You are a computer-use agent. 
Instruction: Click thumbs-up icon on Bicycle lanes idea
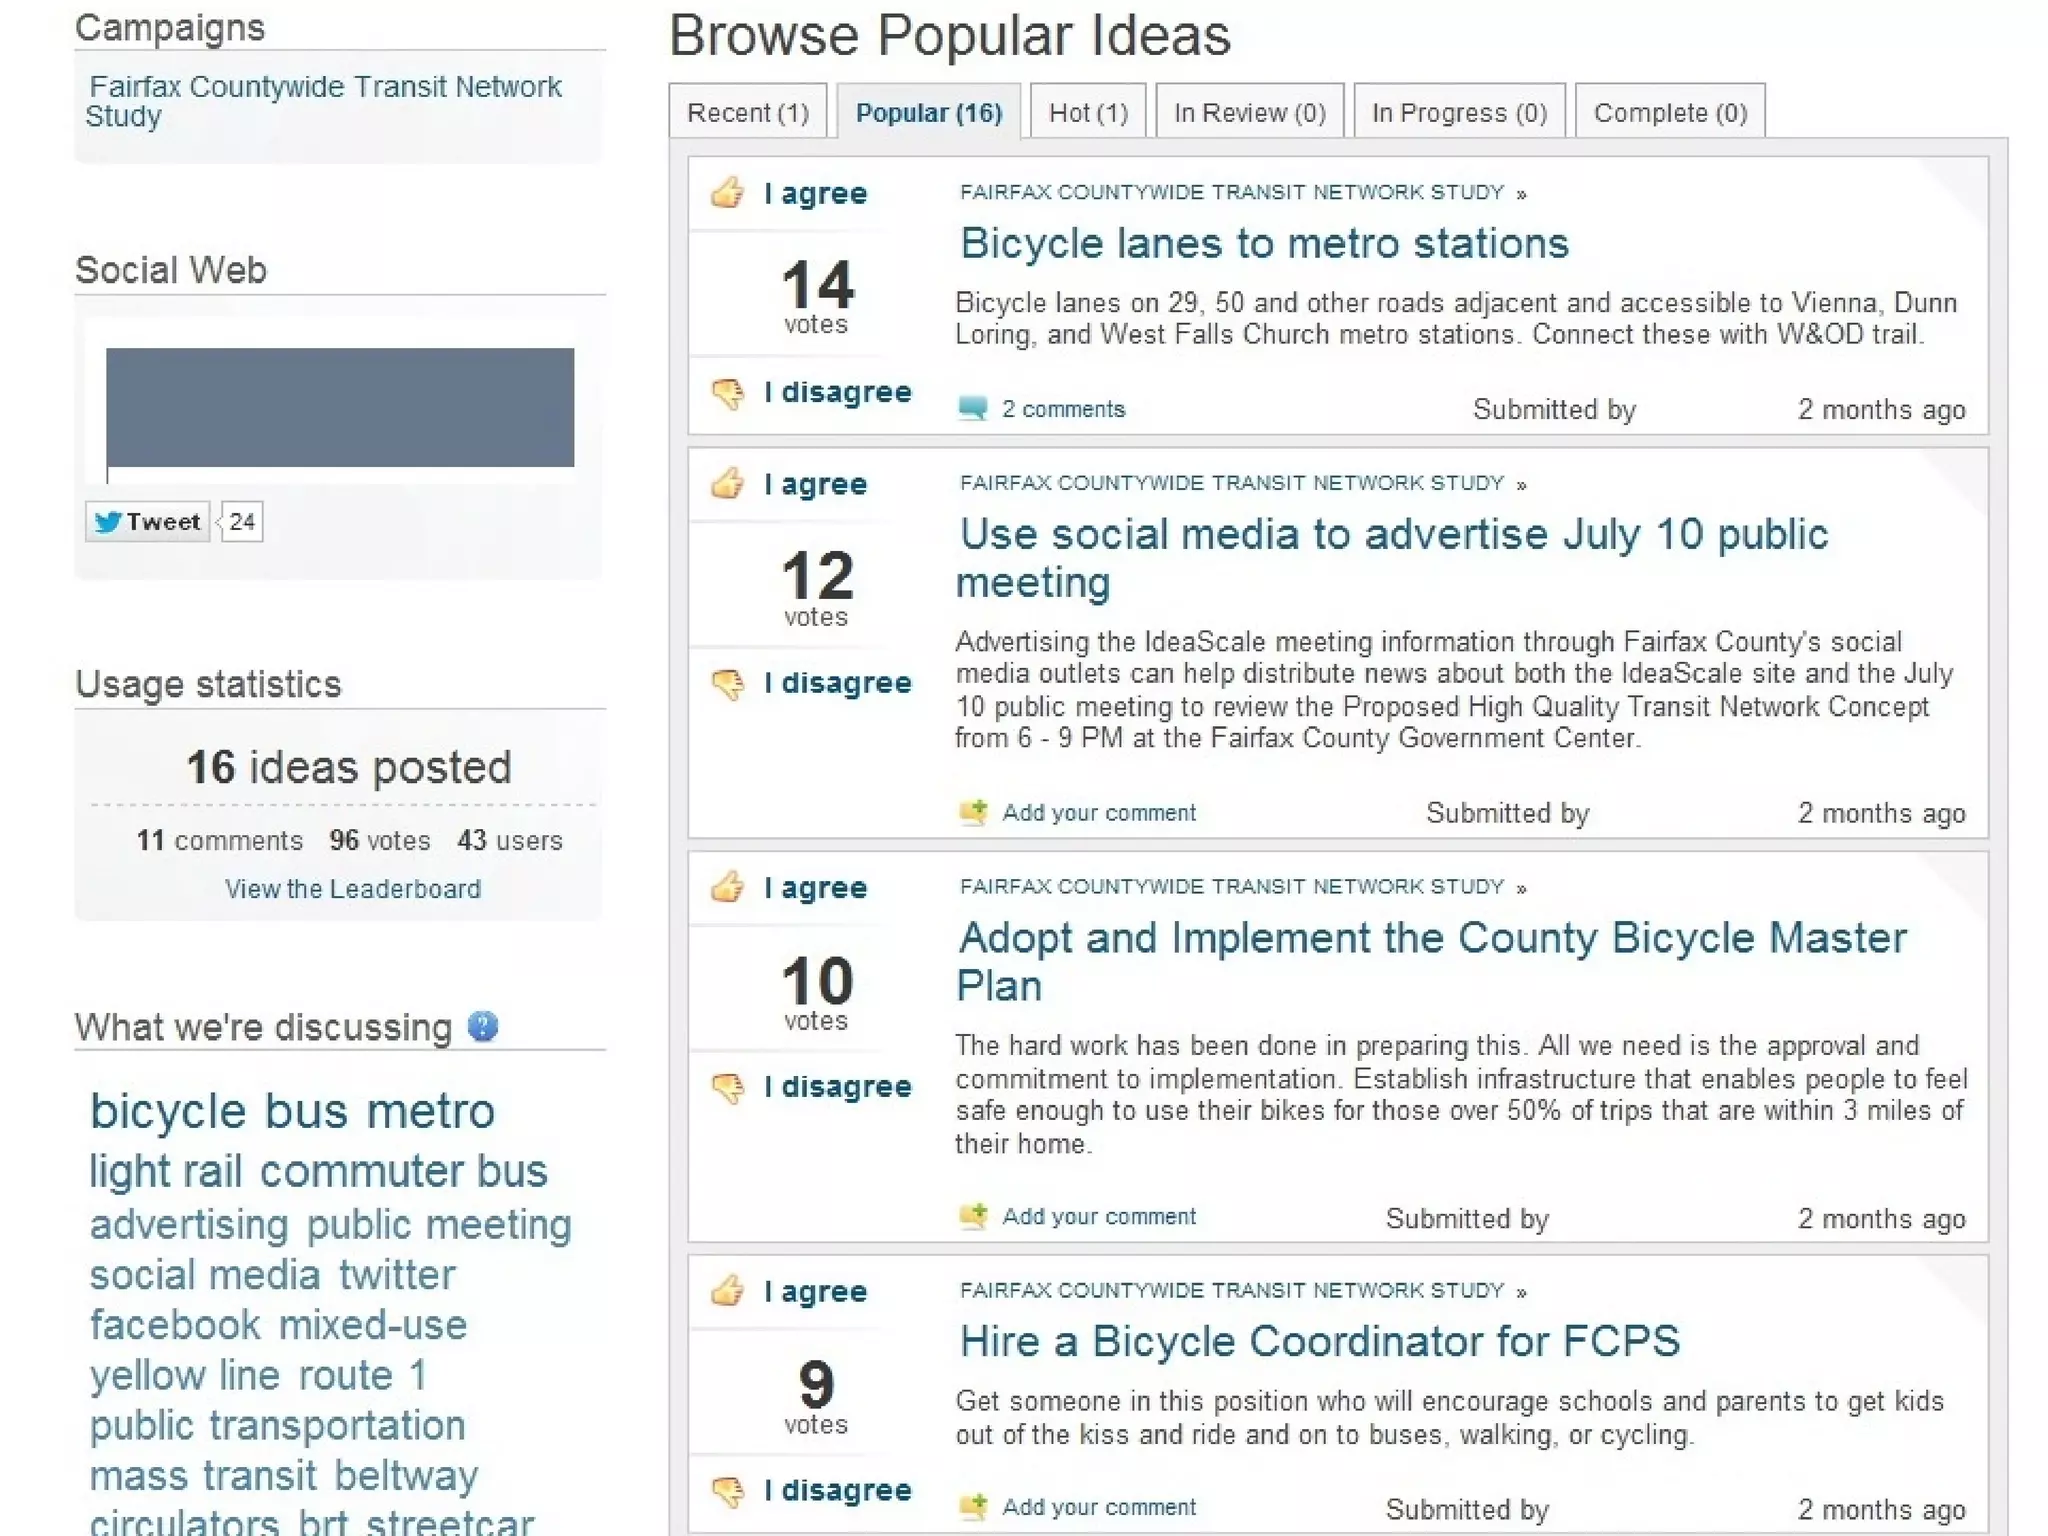coord(728,192)
